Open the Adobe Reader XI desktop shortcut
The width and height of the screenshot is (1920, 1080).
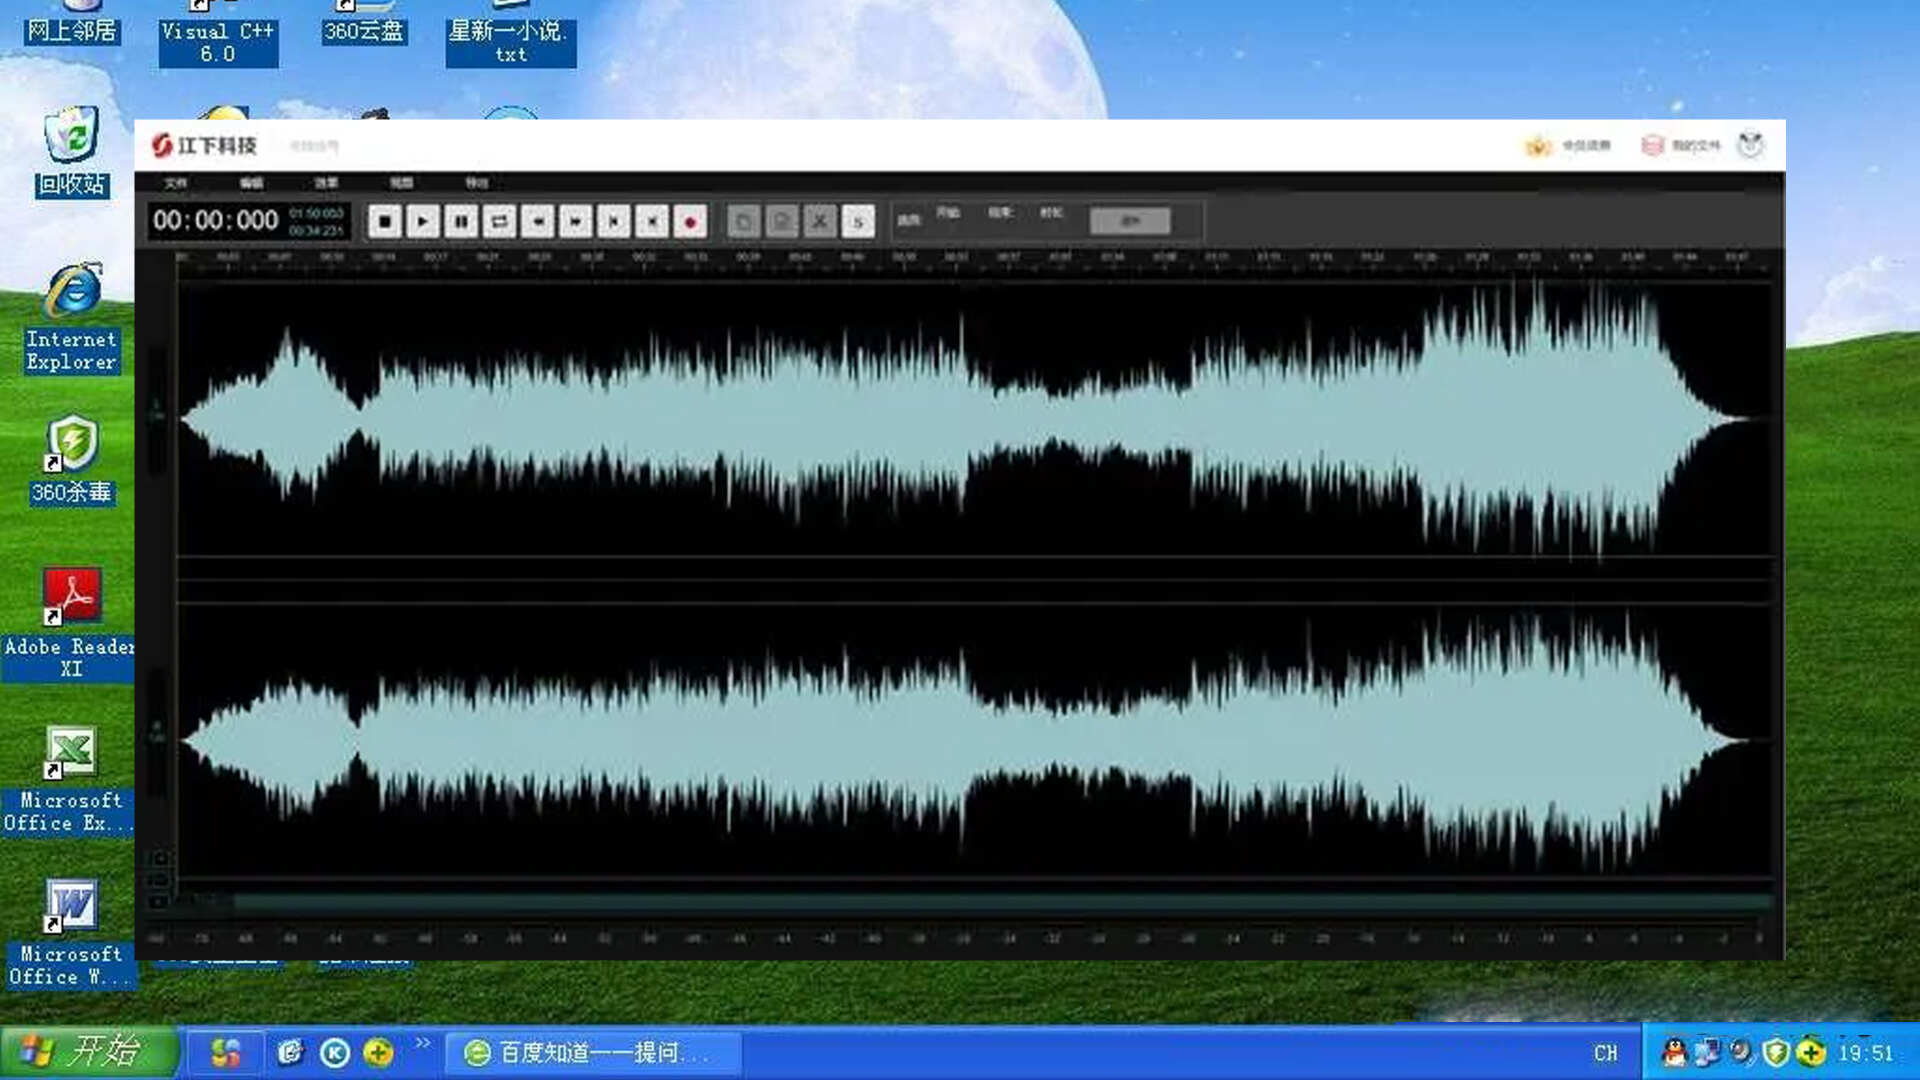click(70, 624)
